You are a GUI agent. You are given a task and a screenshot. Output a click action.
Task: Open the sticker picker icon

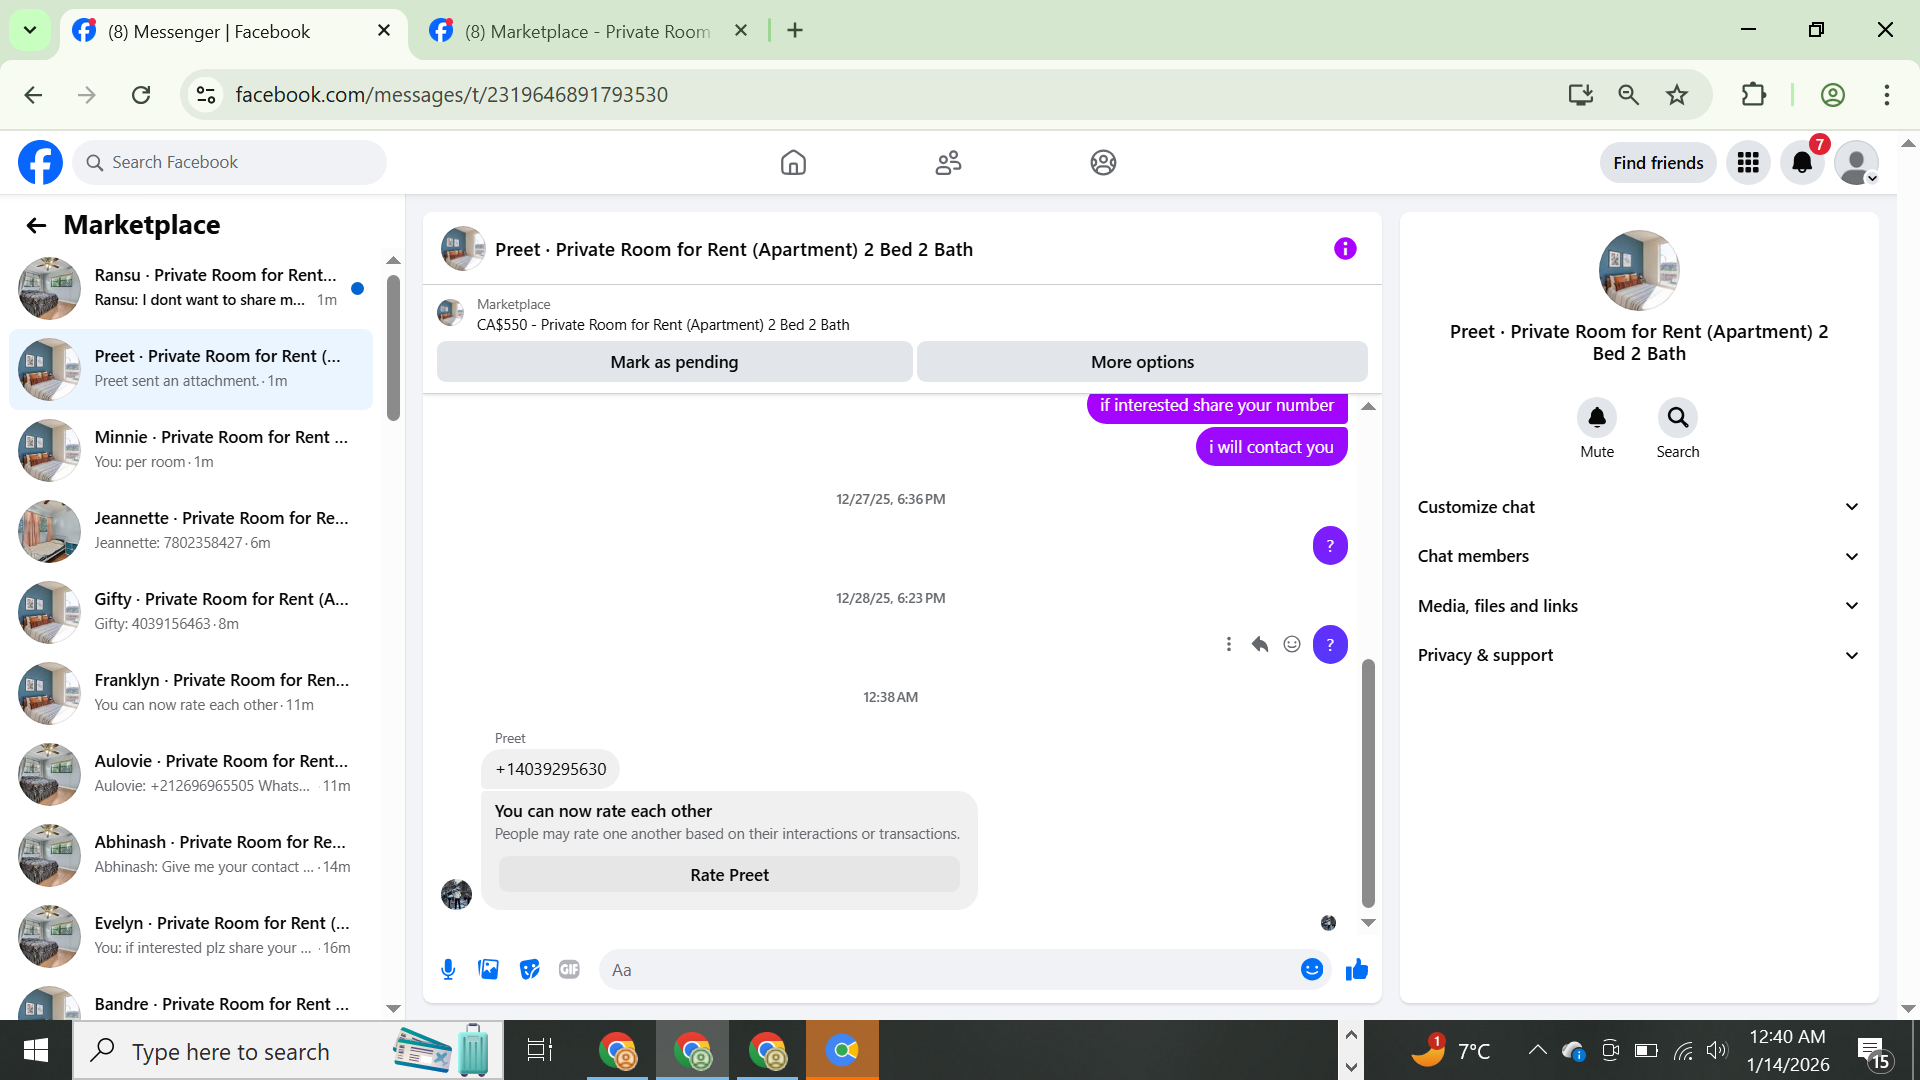tap(529, 969)
